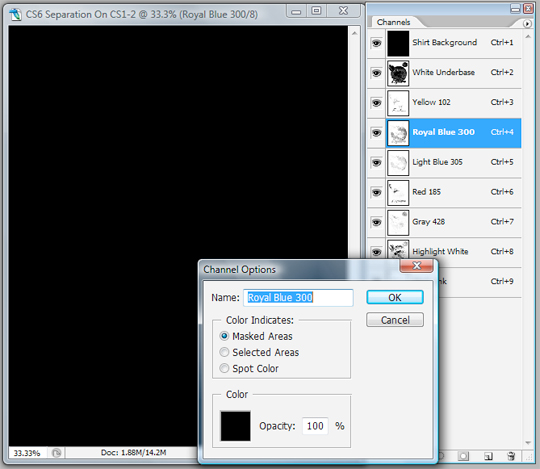Select channel name Red 185
The height and width of the screenshot is (469, 540).
pyautogui.click(x=426, y=192)
